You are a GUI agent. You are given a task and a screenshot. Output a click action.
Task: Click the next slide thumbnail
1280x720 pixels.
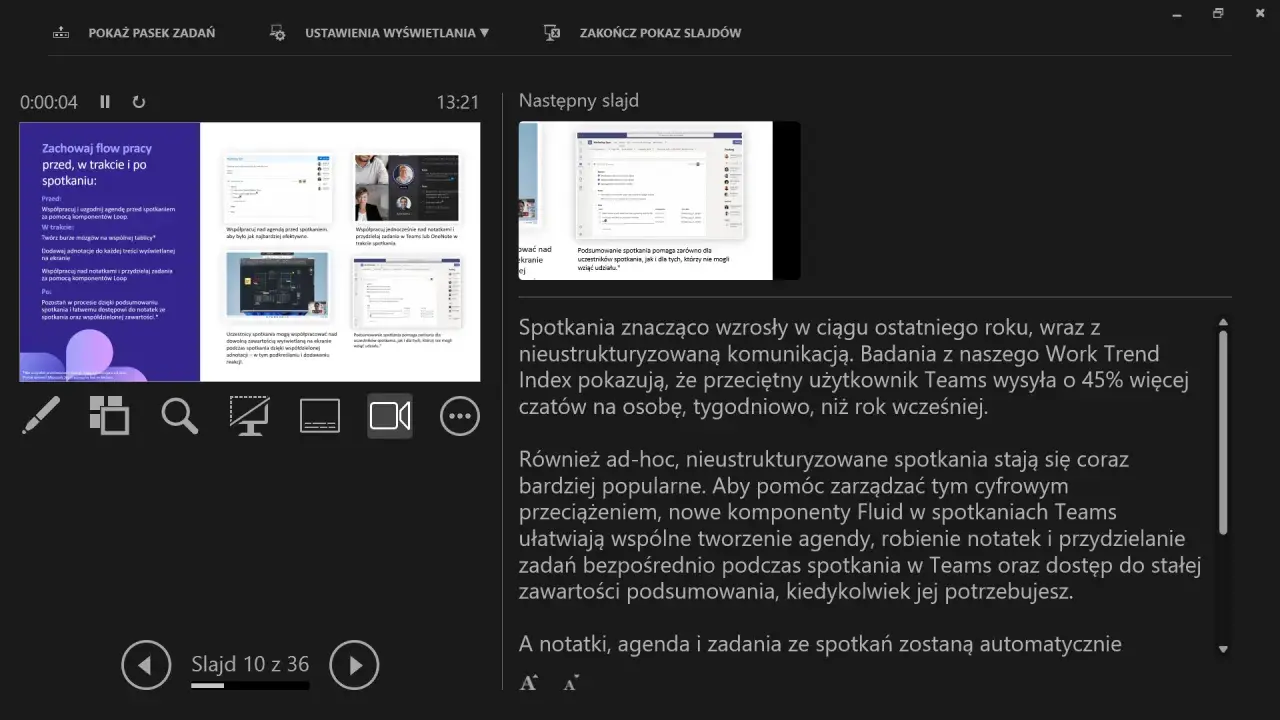(x=659, y=201)
